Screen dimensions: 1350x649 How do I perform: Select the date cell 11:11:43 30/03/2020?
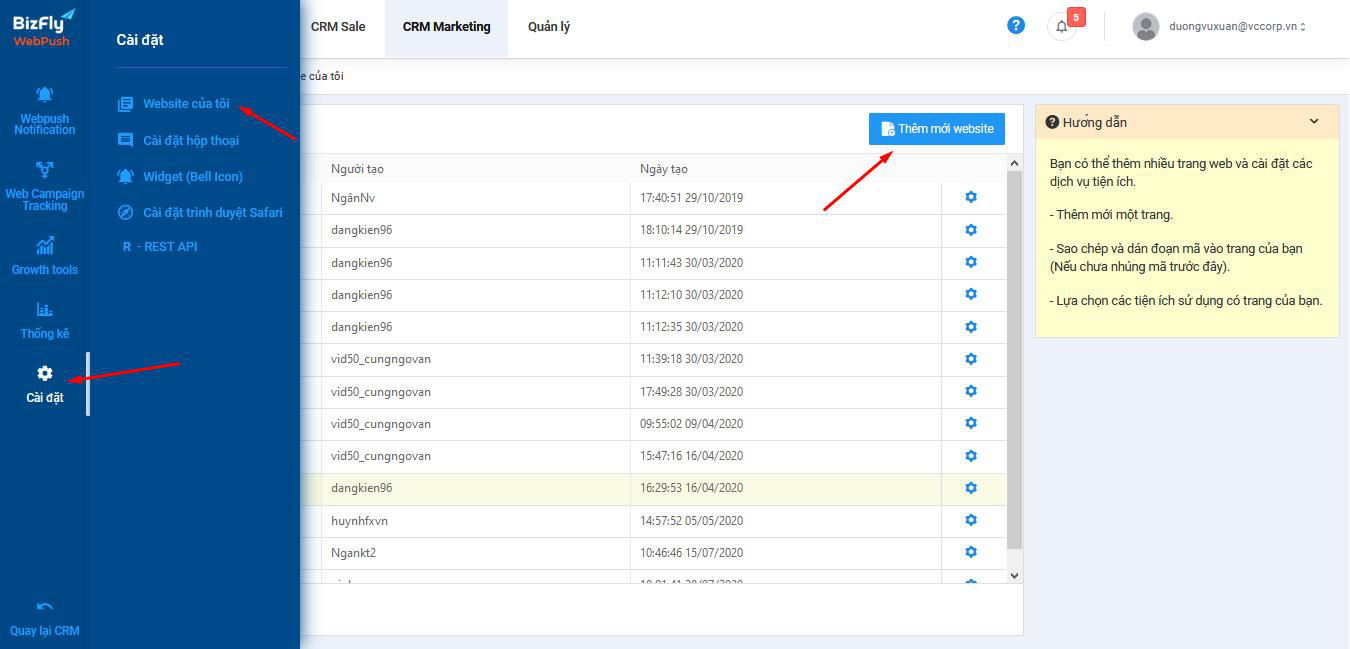click(x=786, y=263)
